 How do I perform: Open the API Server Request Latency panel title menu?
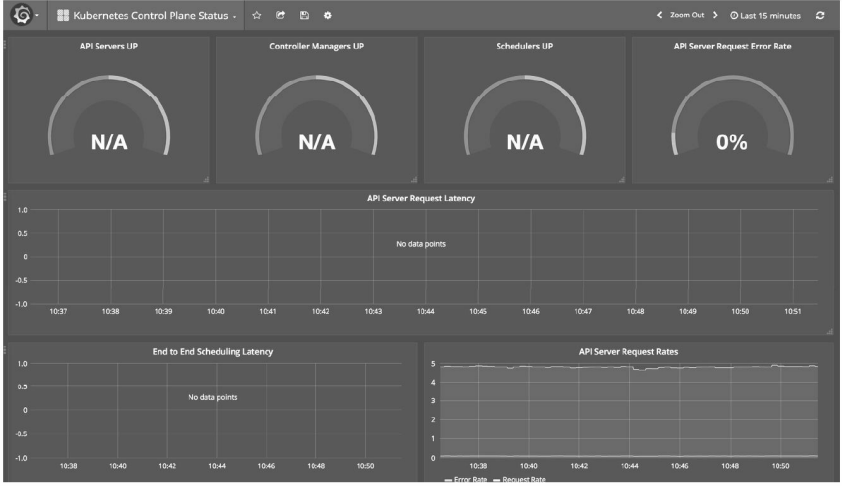point(421,198)
